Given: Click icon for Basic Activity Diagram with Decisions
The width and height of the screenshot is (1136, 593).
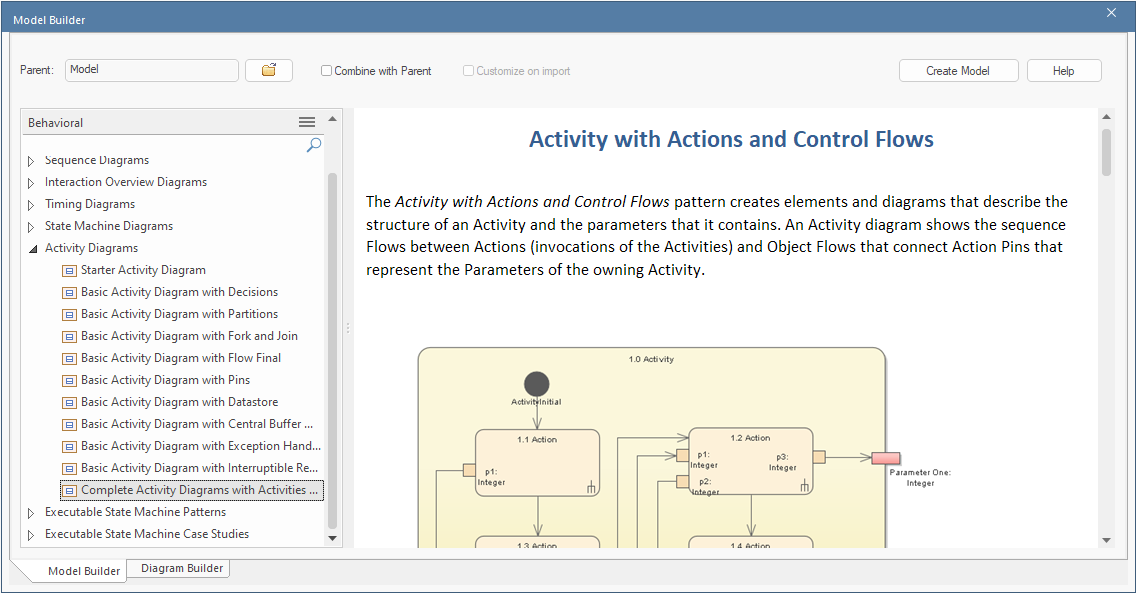Looking at the screenshot, I should click(69, 292).
